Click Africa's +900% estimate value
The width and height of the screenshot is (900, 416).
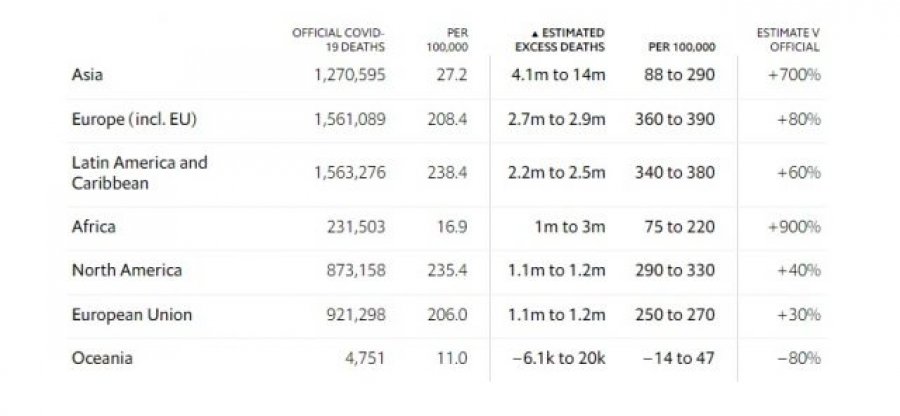794,227
